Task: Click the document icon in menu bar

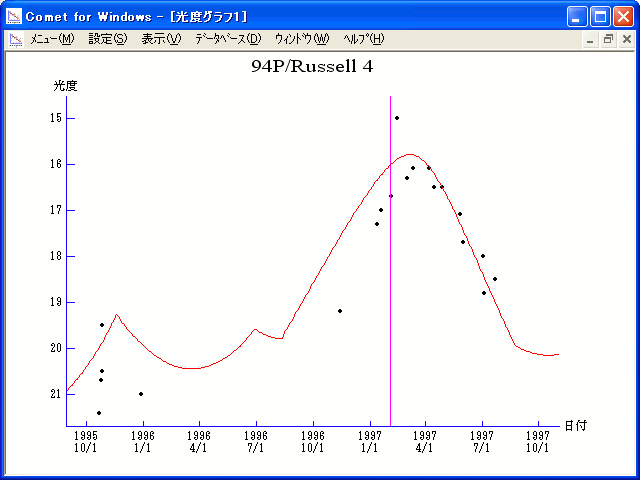Action: [x=16, y=40]
